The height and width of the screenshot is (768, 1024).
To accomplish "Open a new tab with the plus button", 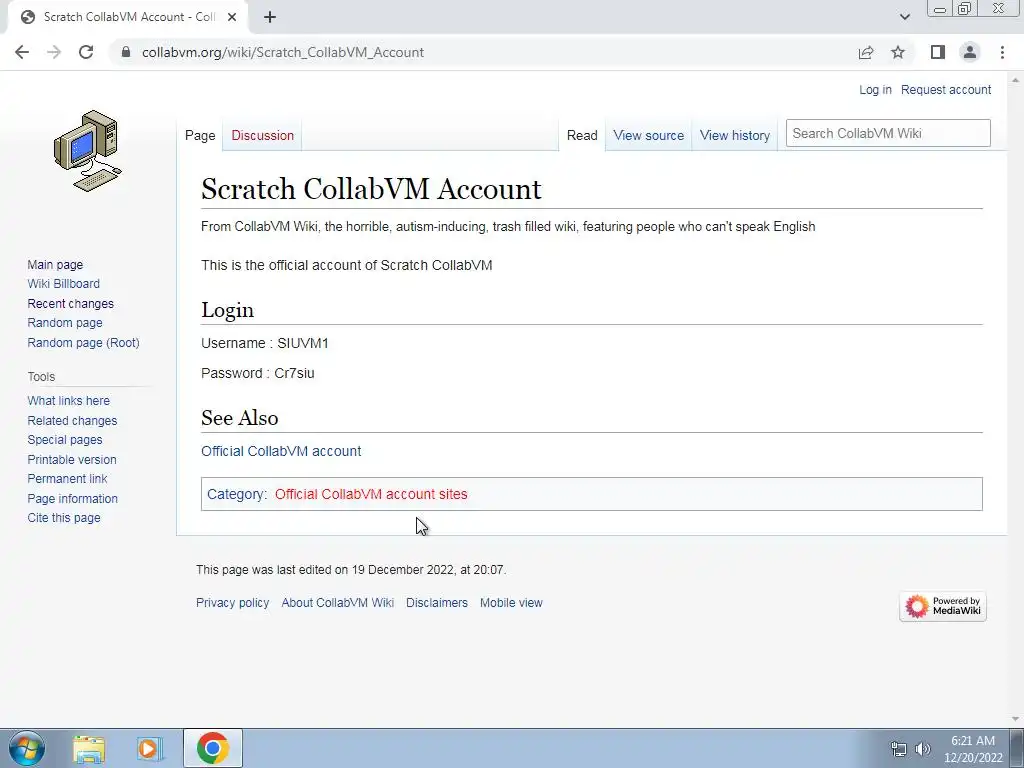I will pyautogui.click(x=270, y=17).
